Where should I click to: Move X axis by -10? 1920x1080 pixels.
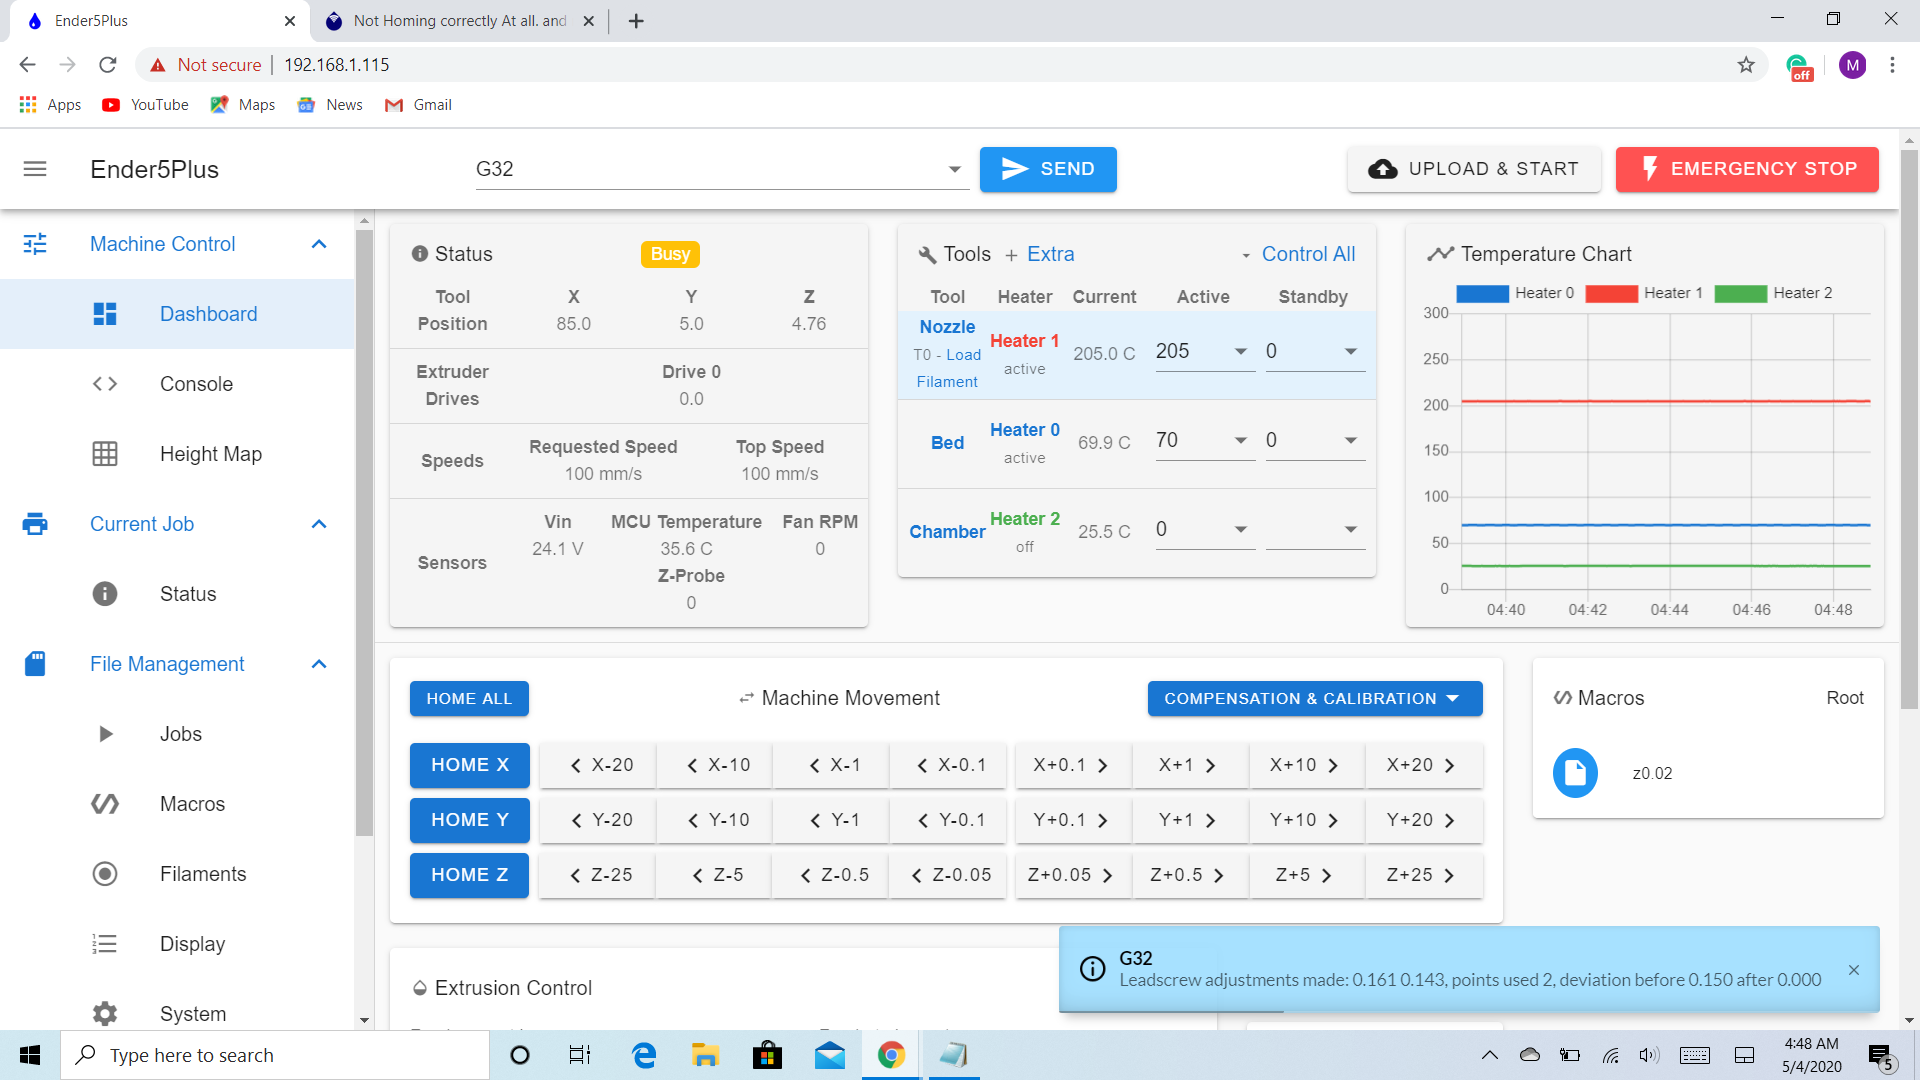point(717,765)
